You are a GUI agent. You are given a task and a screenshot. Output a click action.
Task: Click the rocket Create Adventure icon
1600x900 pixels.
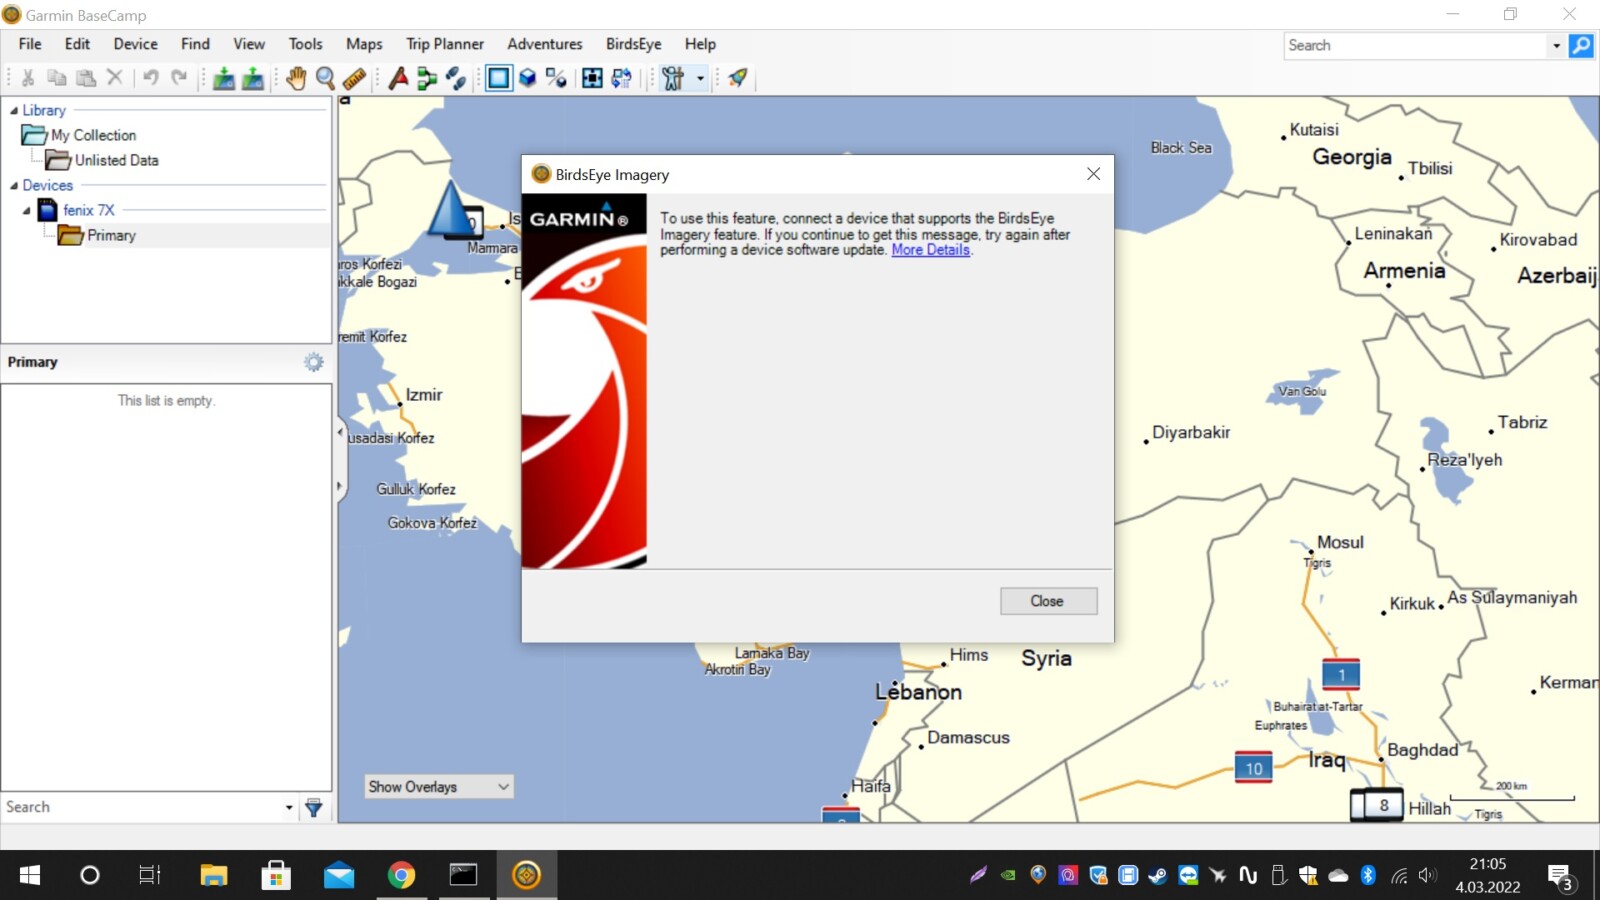pos(738,78)
